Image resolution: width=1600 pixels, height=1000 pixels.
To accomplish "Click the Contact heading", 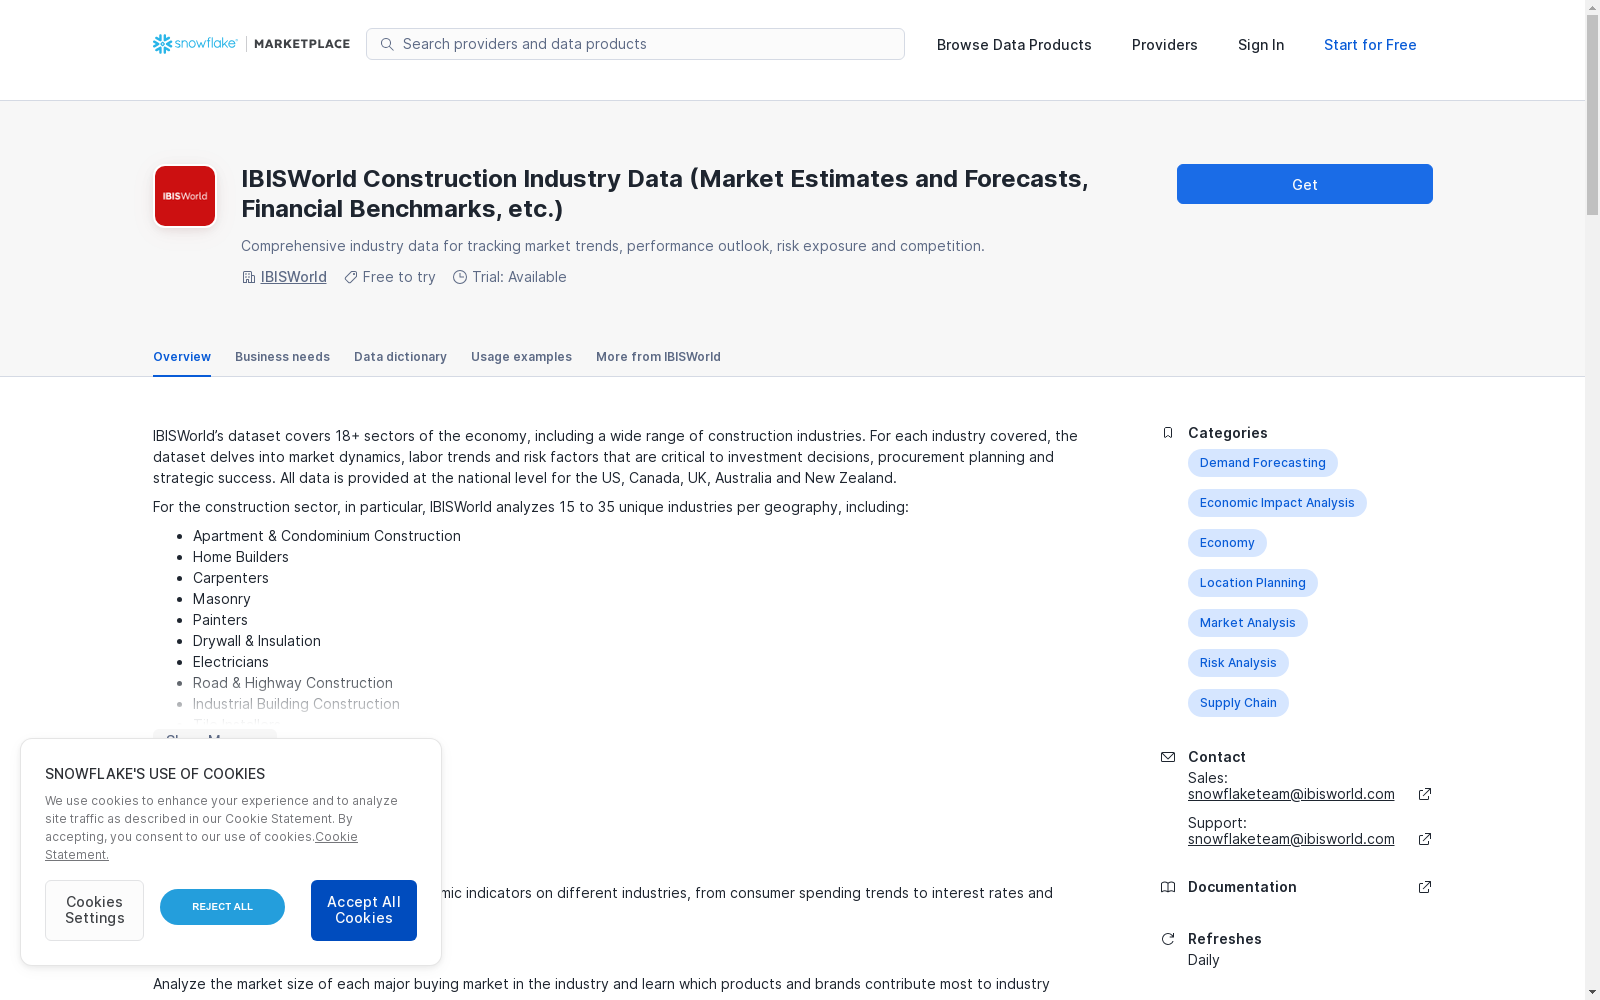I will coord(1217,757).
